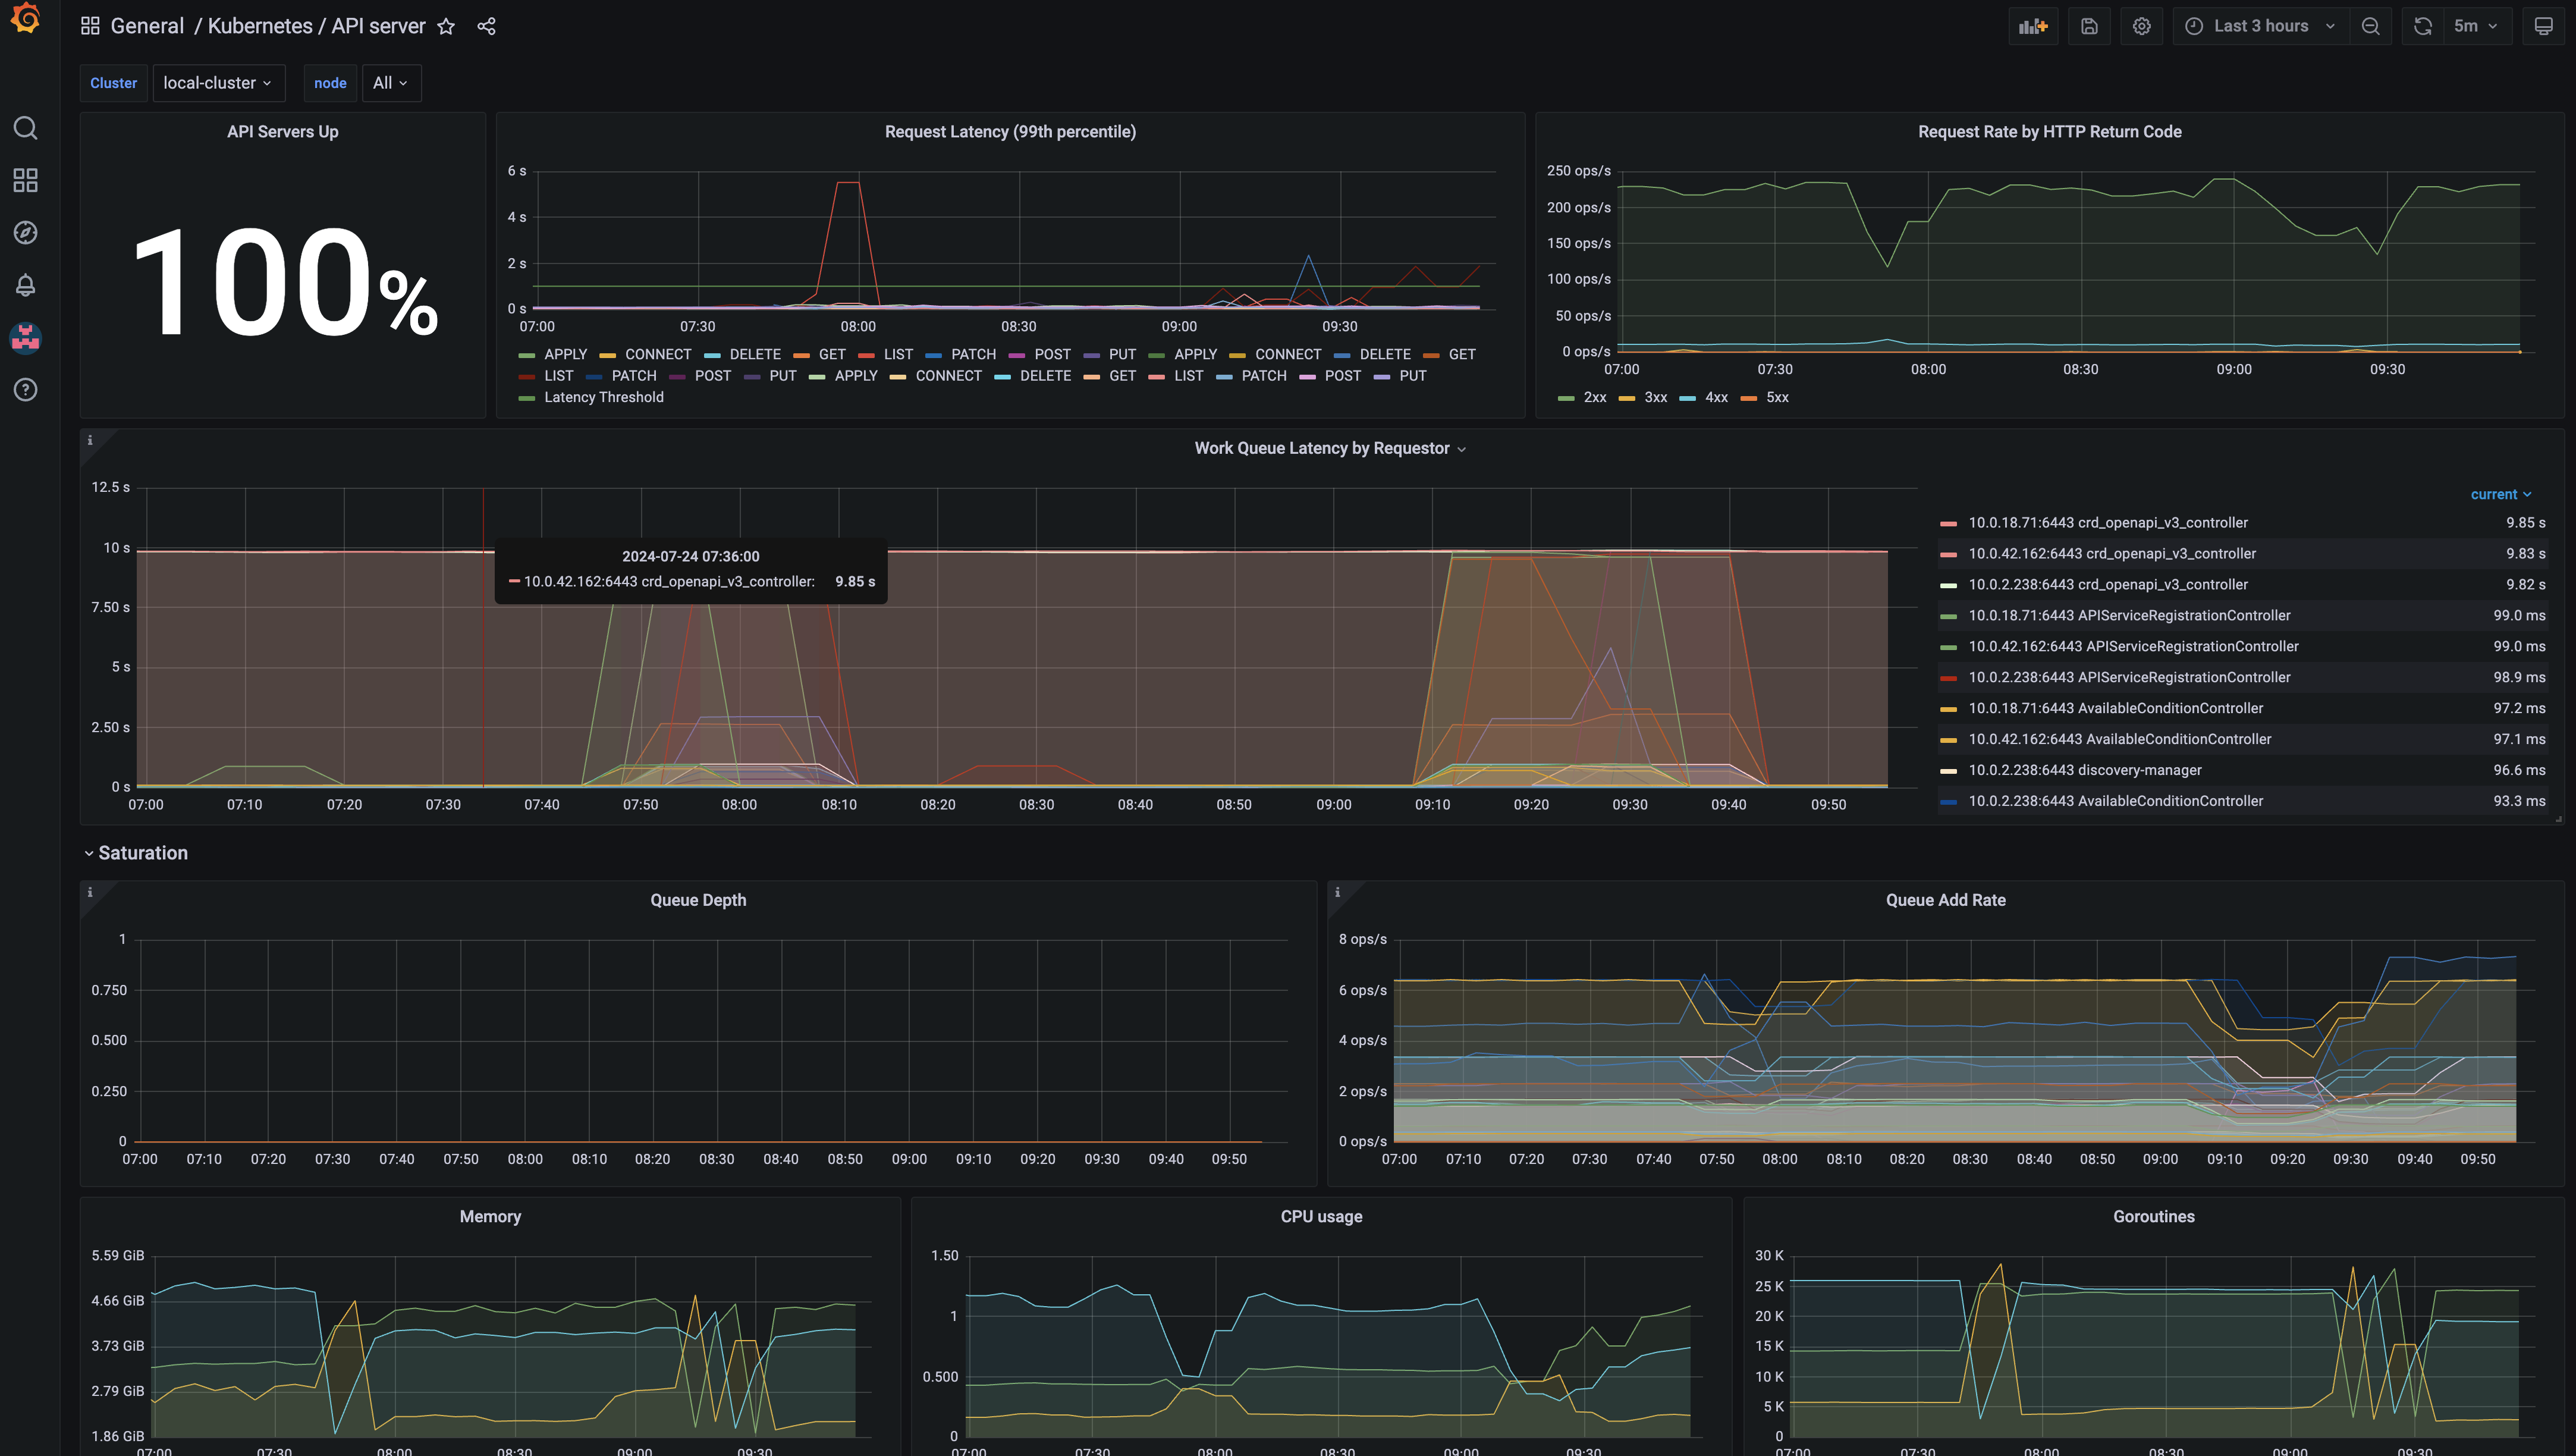Click the 5xx legend color swatch

click(1748, 399)
